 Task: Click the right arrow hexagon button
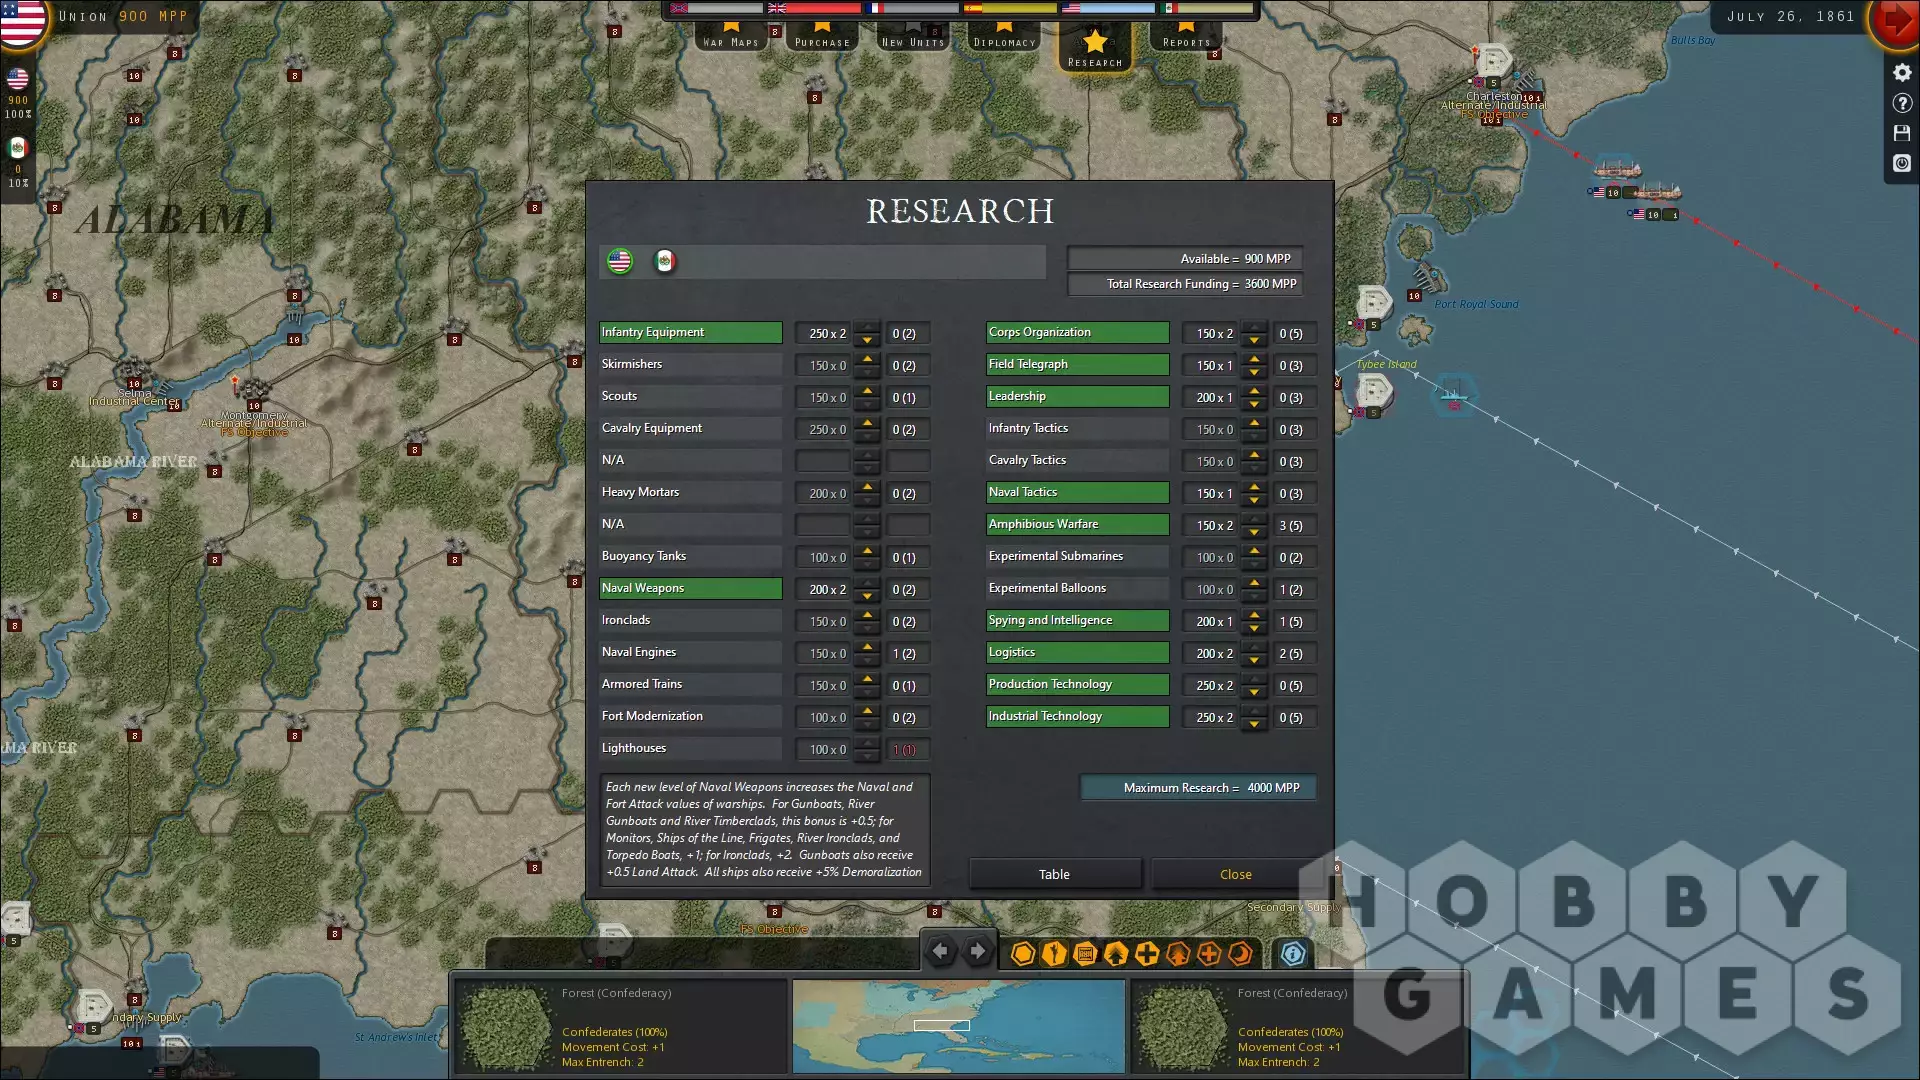[x=977, y=952]
